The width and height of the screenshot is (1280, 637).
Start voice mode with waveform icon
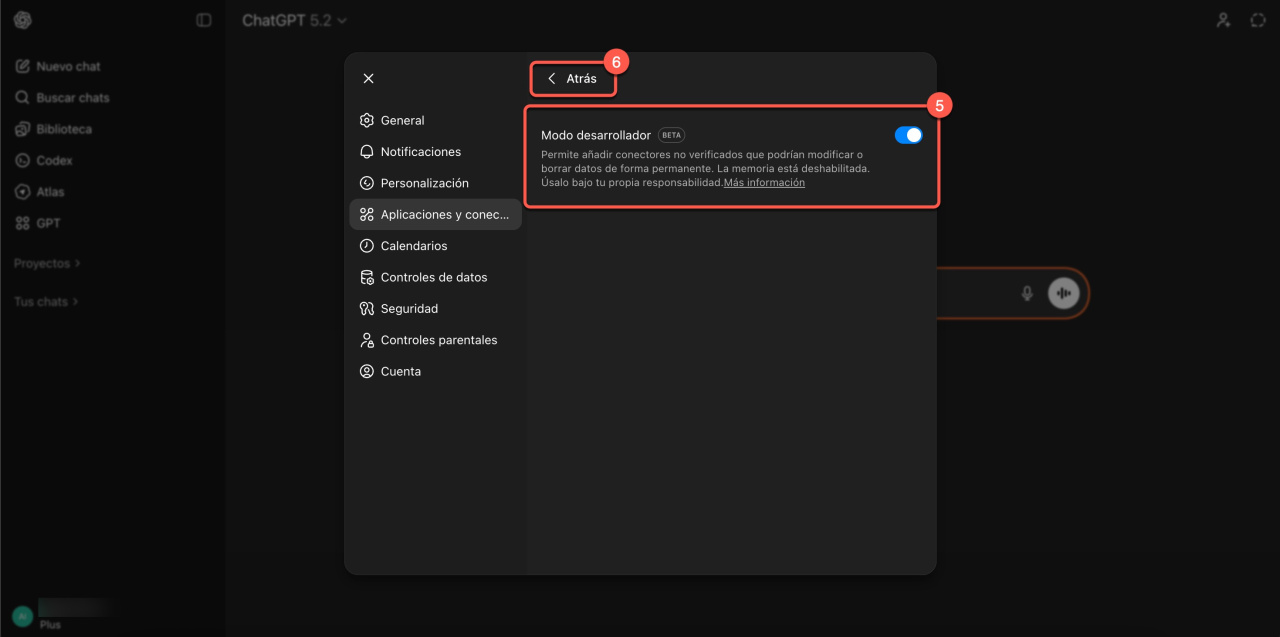point(1063,293)
